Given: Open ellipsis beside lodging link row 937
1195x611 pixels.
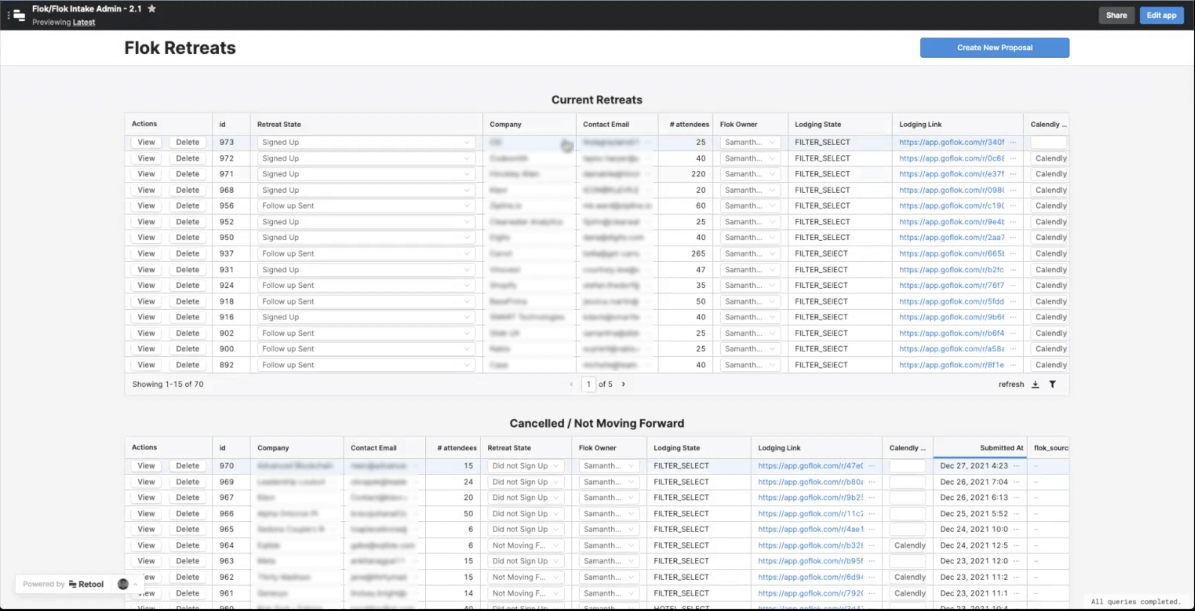Looking at the screenshot, I should point(1014,254).
